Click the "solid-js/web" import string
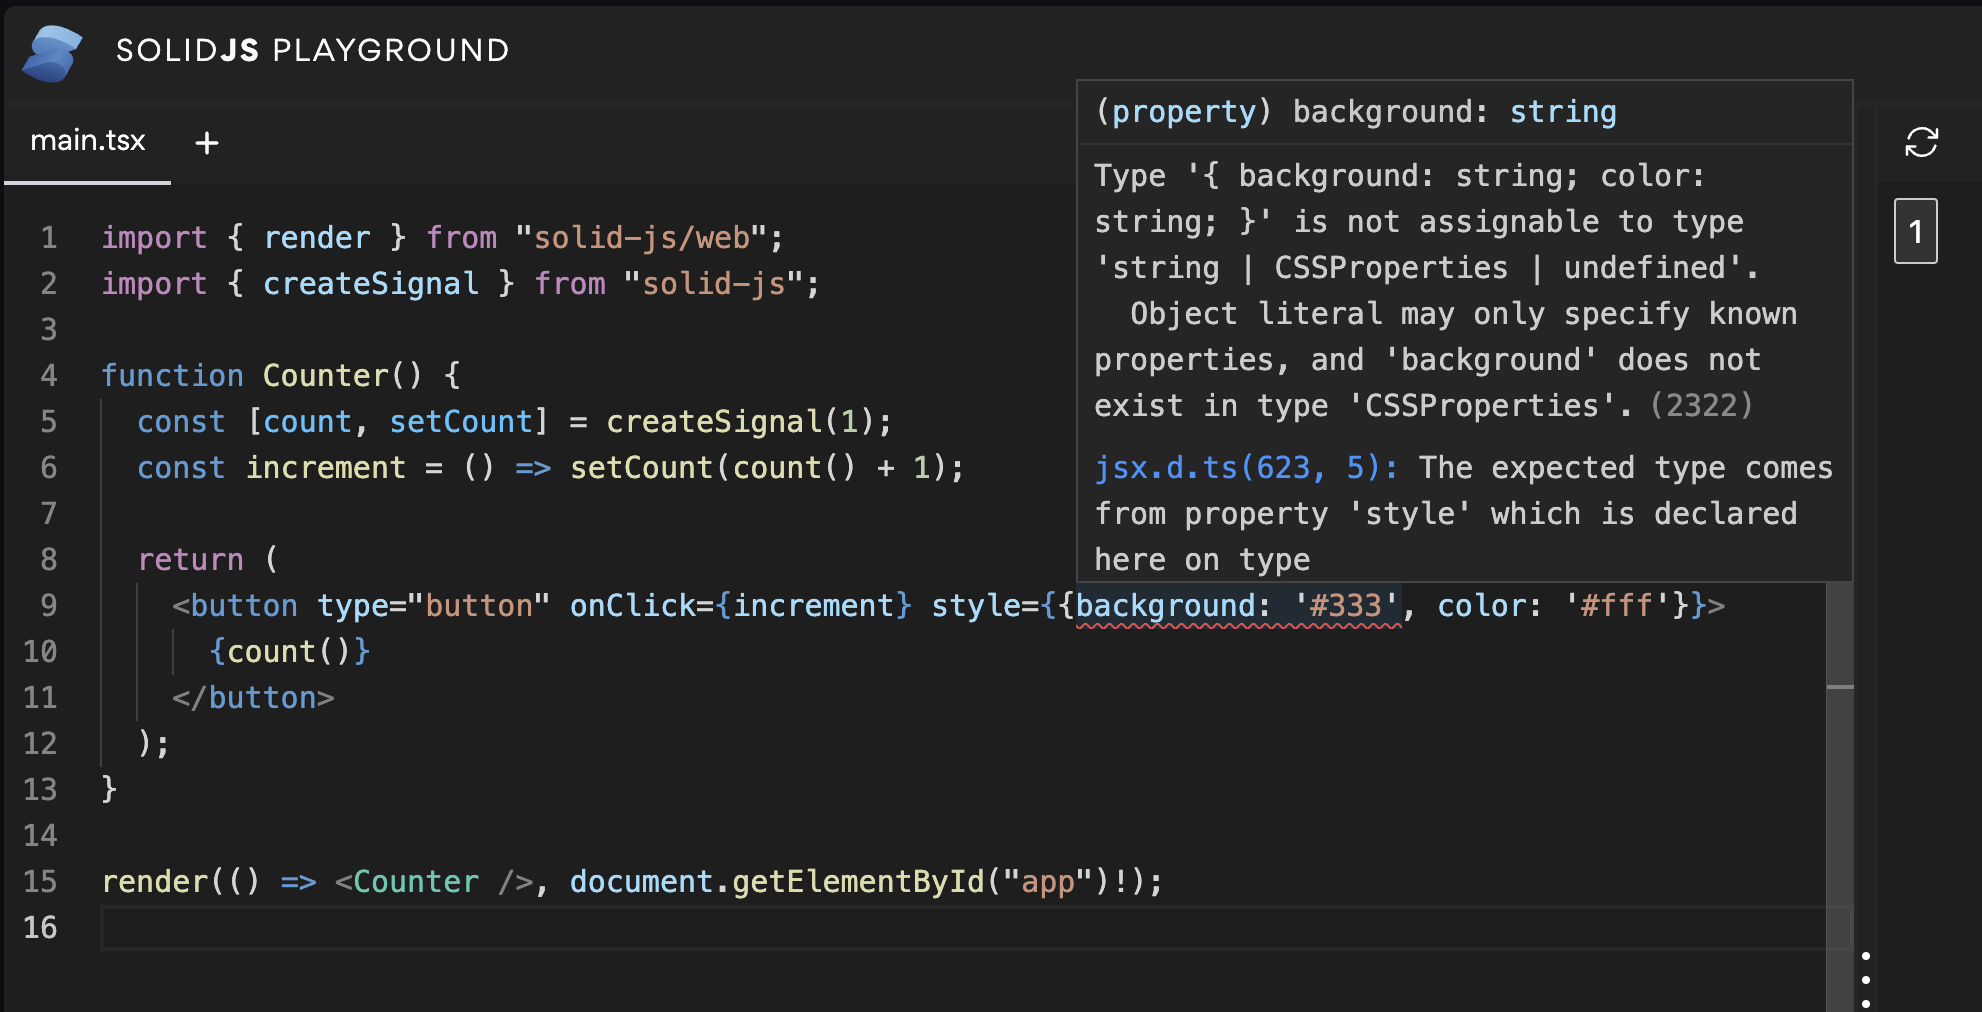The width and height of the screenshot is (1982, 1012). click(640, 238)
